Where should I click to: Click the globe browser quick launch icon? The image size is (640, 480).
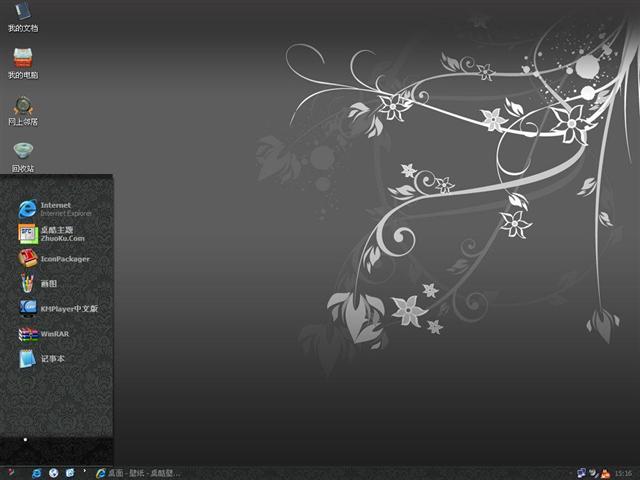(x=53, y=473)
